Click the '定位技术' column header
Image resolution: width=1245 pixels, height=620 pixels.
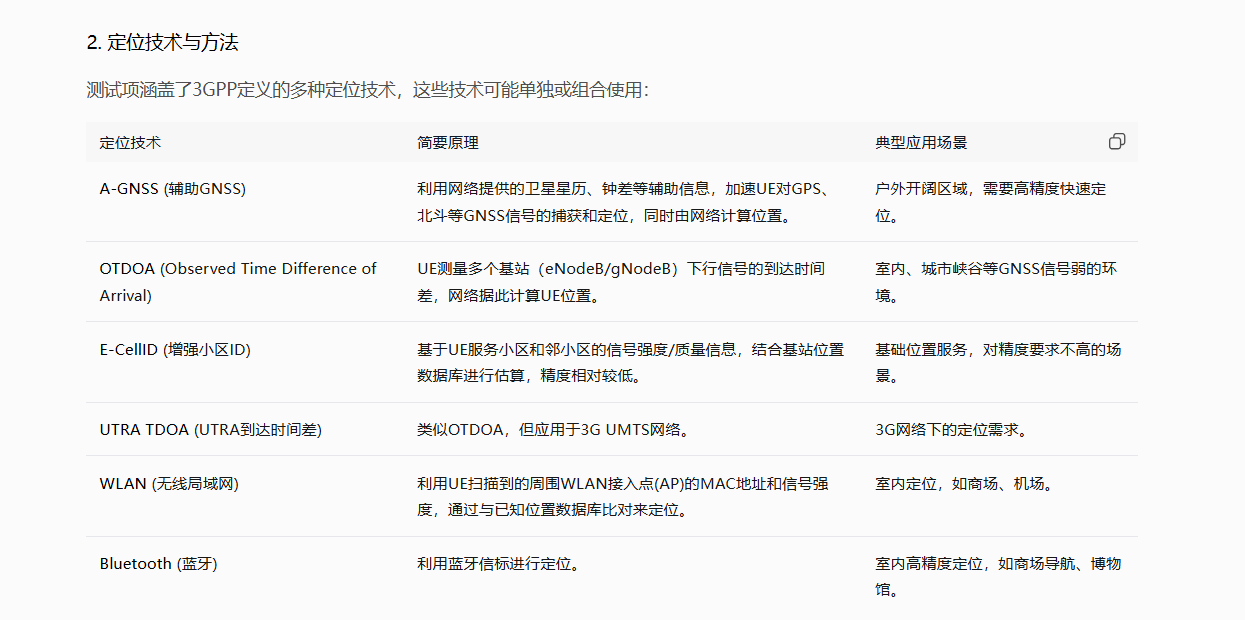tap(130, 142)
